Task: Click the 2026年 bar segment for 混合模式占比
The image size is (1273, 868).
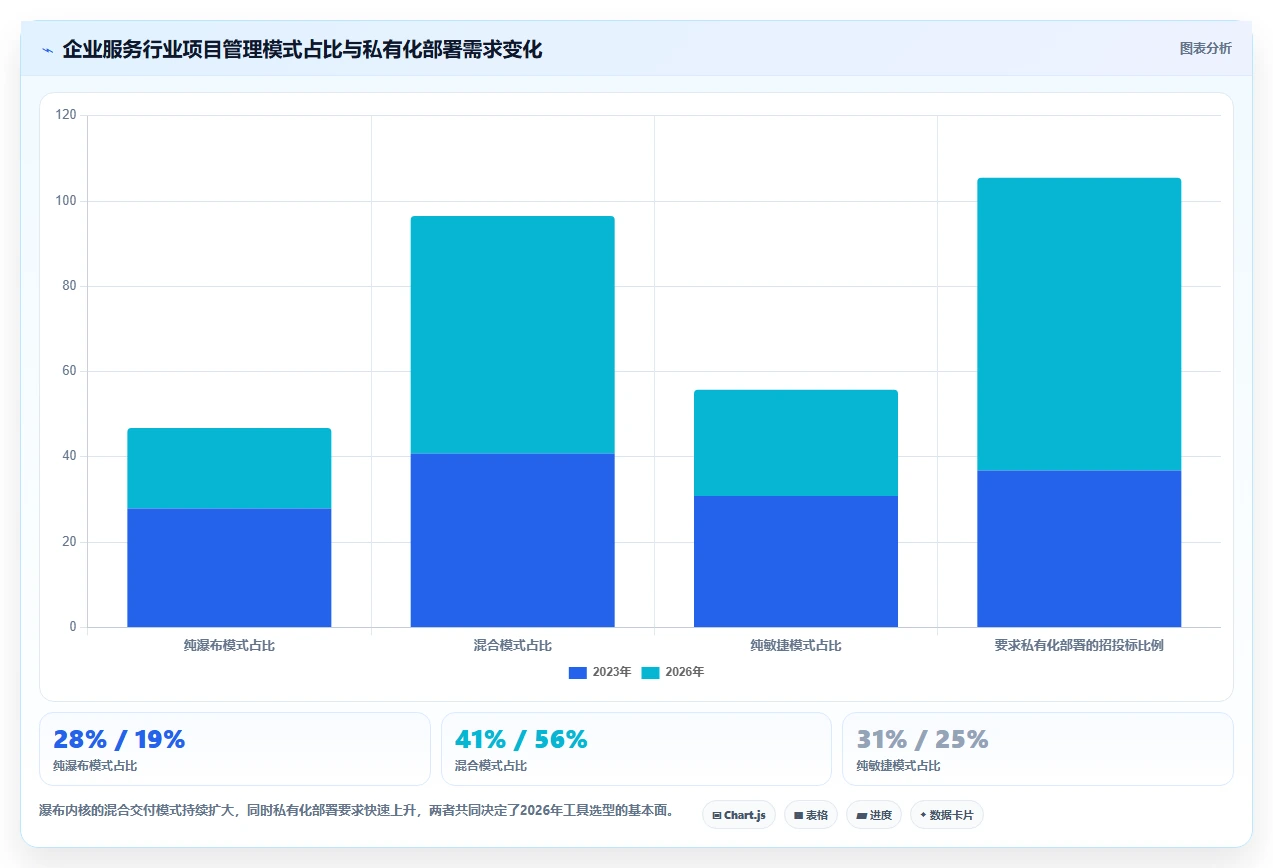Action: point(512,335)
